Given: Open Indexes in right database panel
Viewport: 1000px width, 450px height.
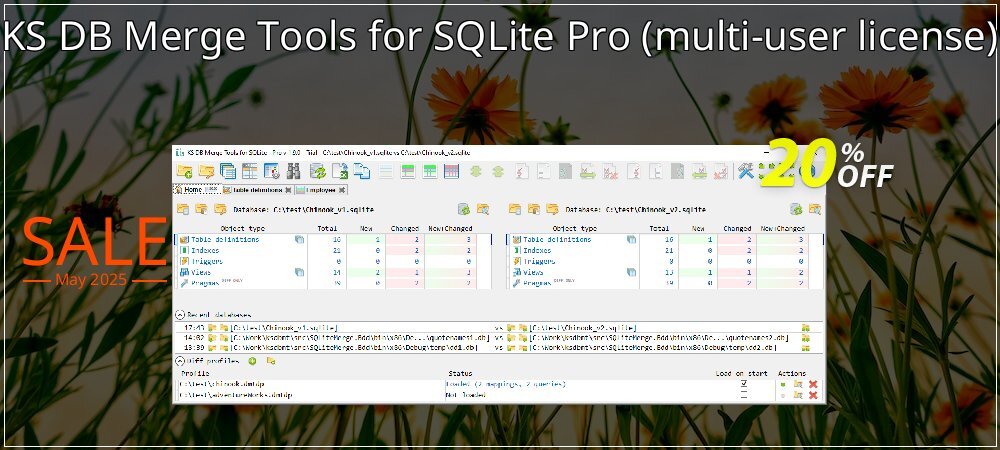Looking at the screenshot, I should coord(538,250).
